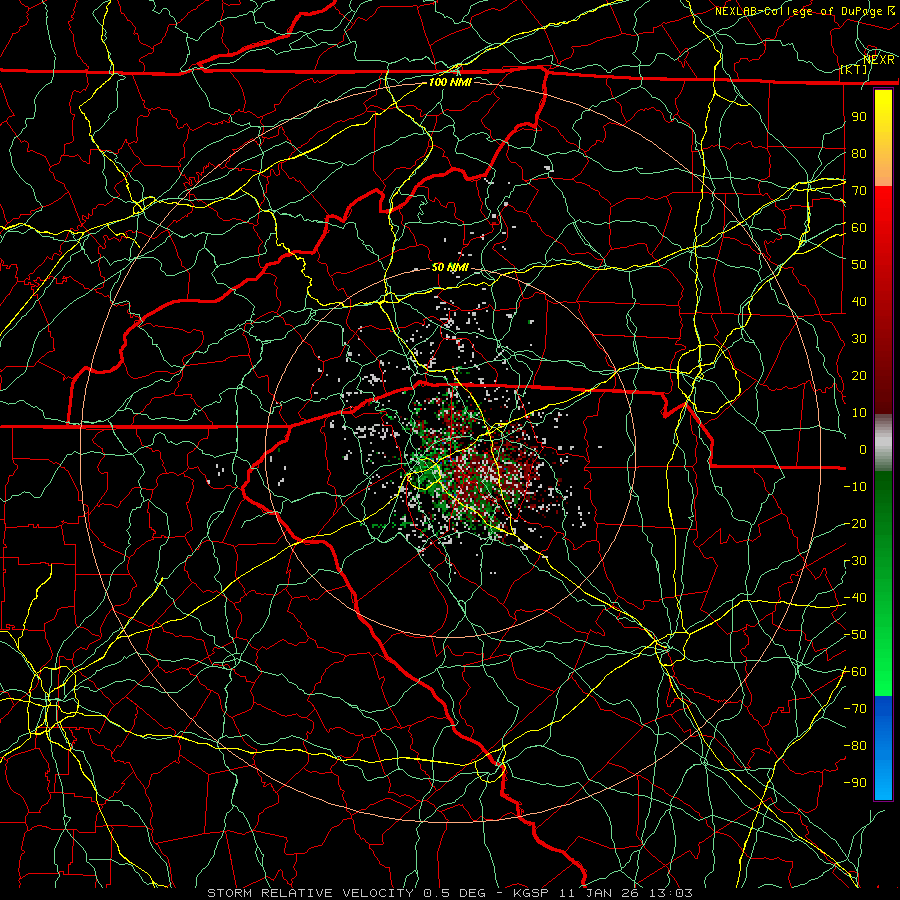The height and width of the screenshot is (900, 900).
Task: Click the "-30" value on velocity scale
Action: point(855,561)
